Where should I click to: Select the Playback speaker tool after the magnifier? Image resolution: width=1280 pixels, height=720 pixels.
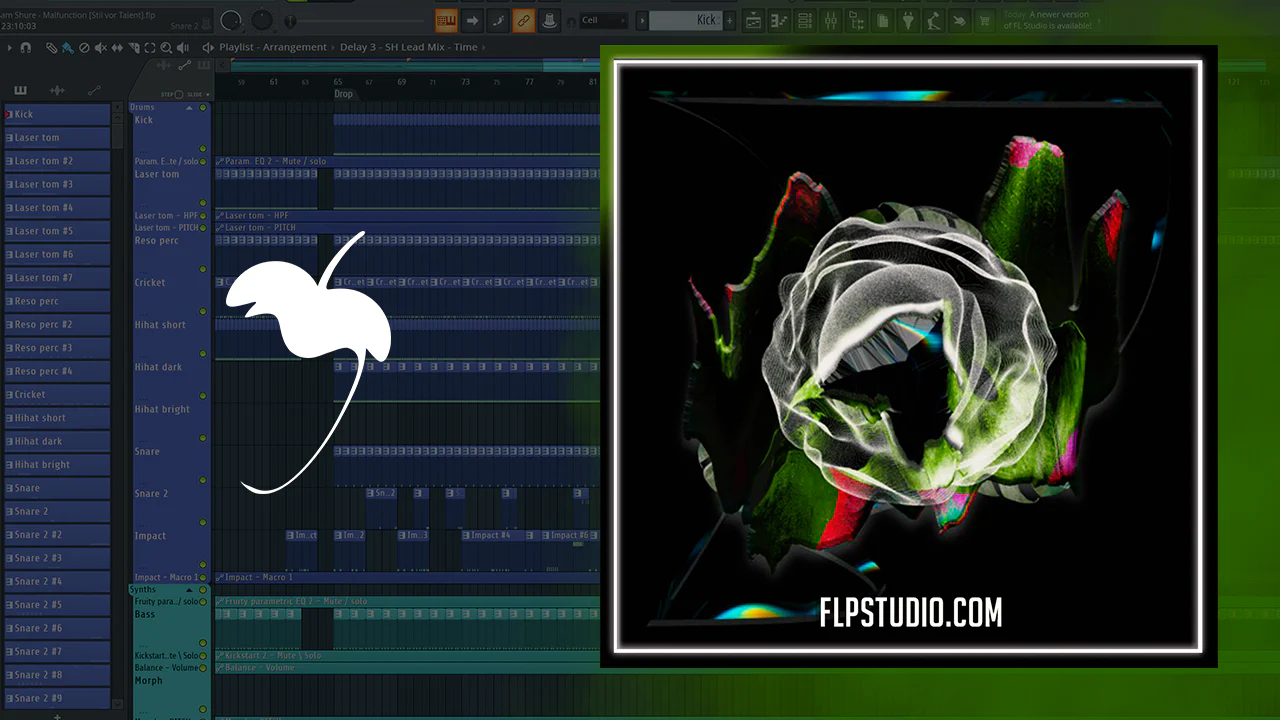point(181,47)
